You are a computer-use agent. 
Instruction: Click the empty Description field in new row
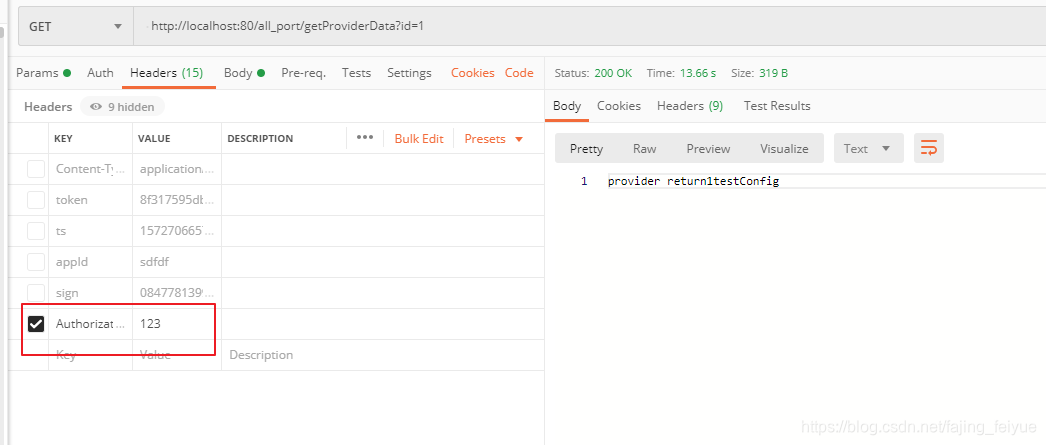pos(383,355)
